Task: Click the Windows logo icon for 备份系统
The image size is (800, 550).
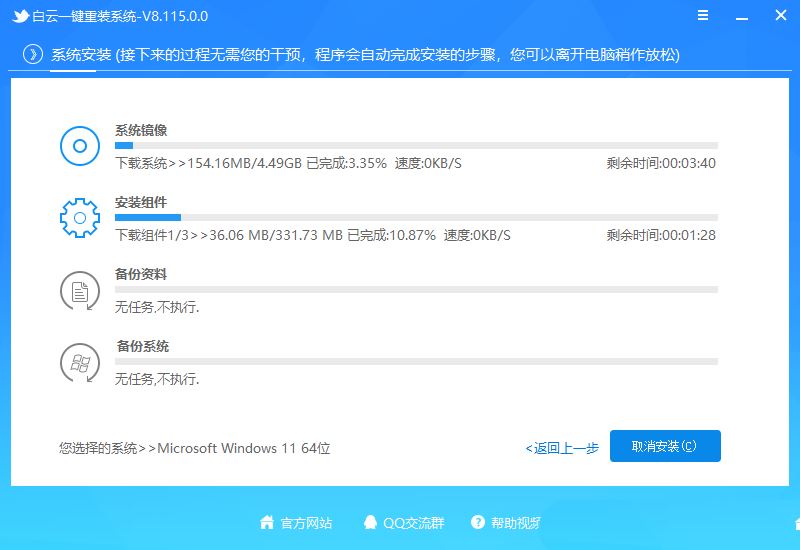Action: [x=80, y=362]
